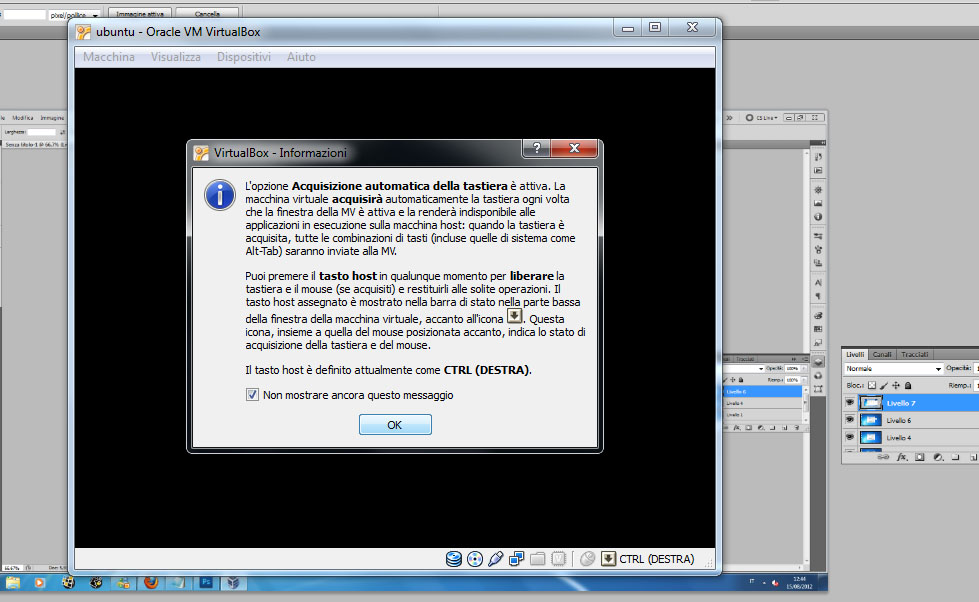Open the Paragraph panel icon in dock

pyautogui.click(x=818, y=296)
